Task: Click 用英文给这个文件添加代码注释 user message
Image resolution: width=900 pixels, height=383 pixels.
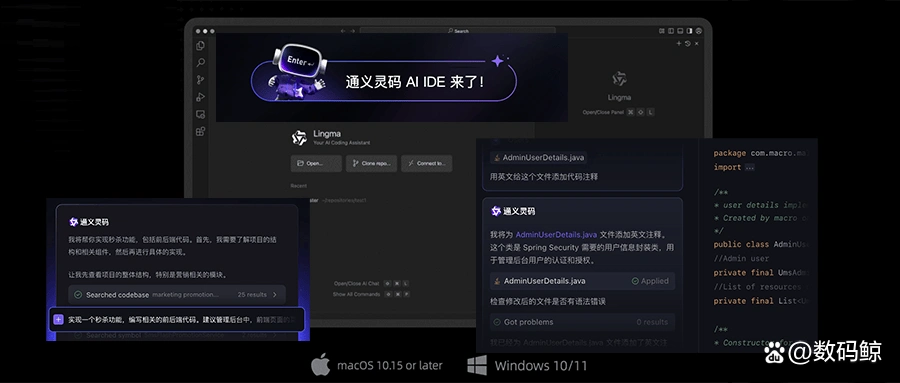Action: 544,177
